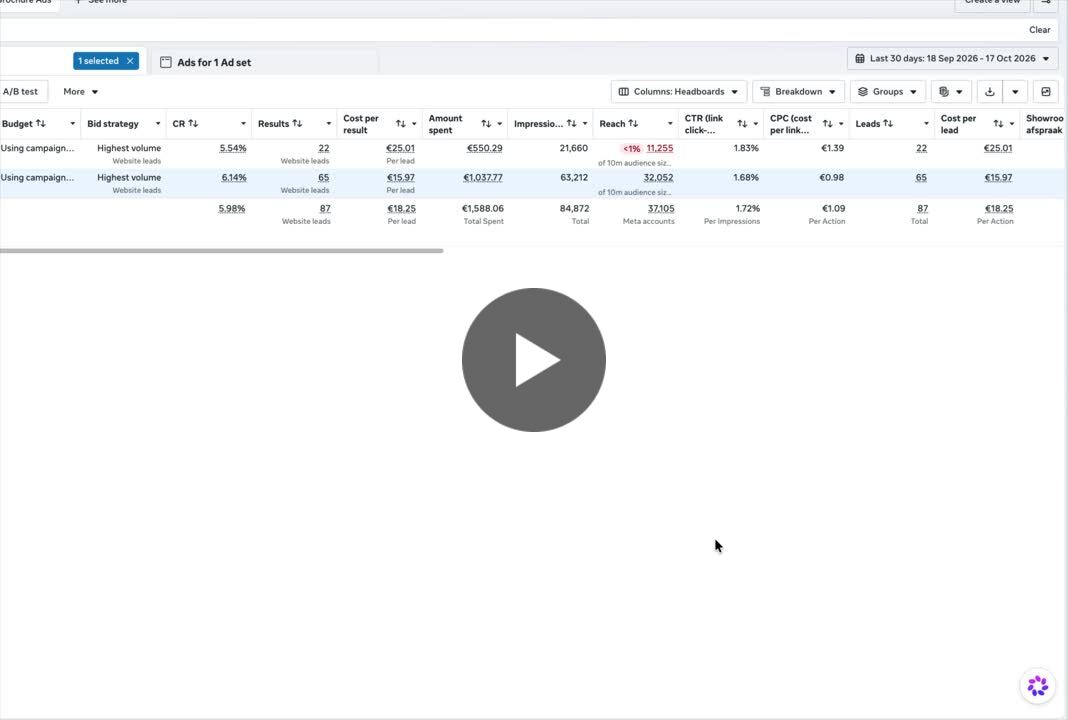Open the Last 30 days date range picker
Image resolution: width=1068 pixels, height=720 pixels.
coord(952,59)
